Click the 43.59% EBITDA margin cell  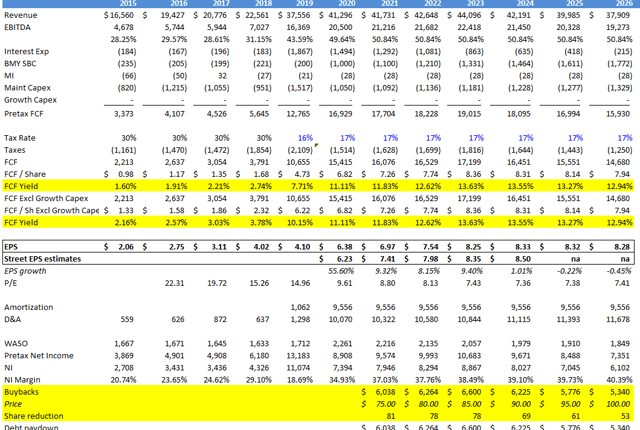(300, 40)
